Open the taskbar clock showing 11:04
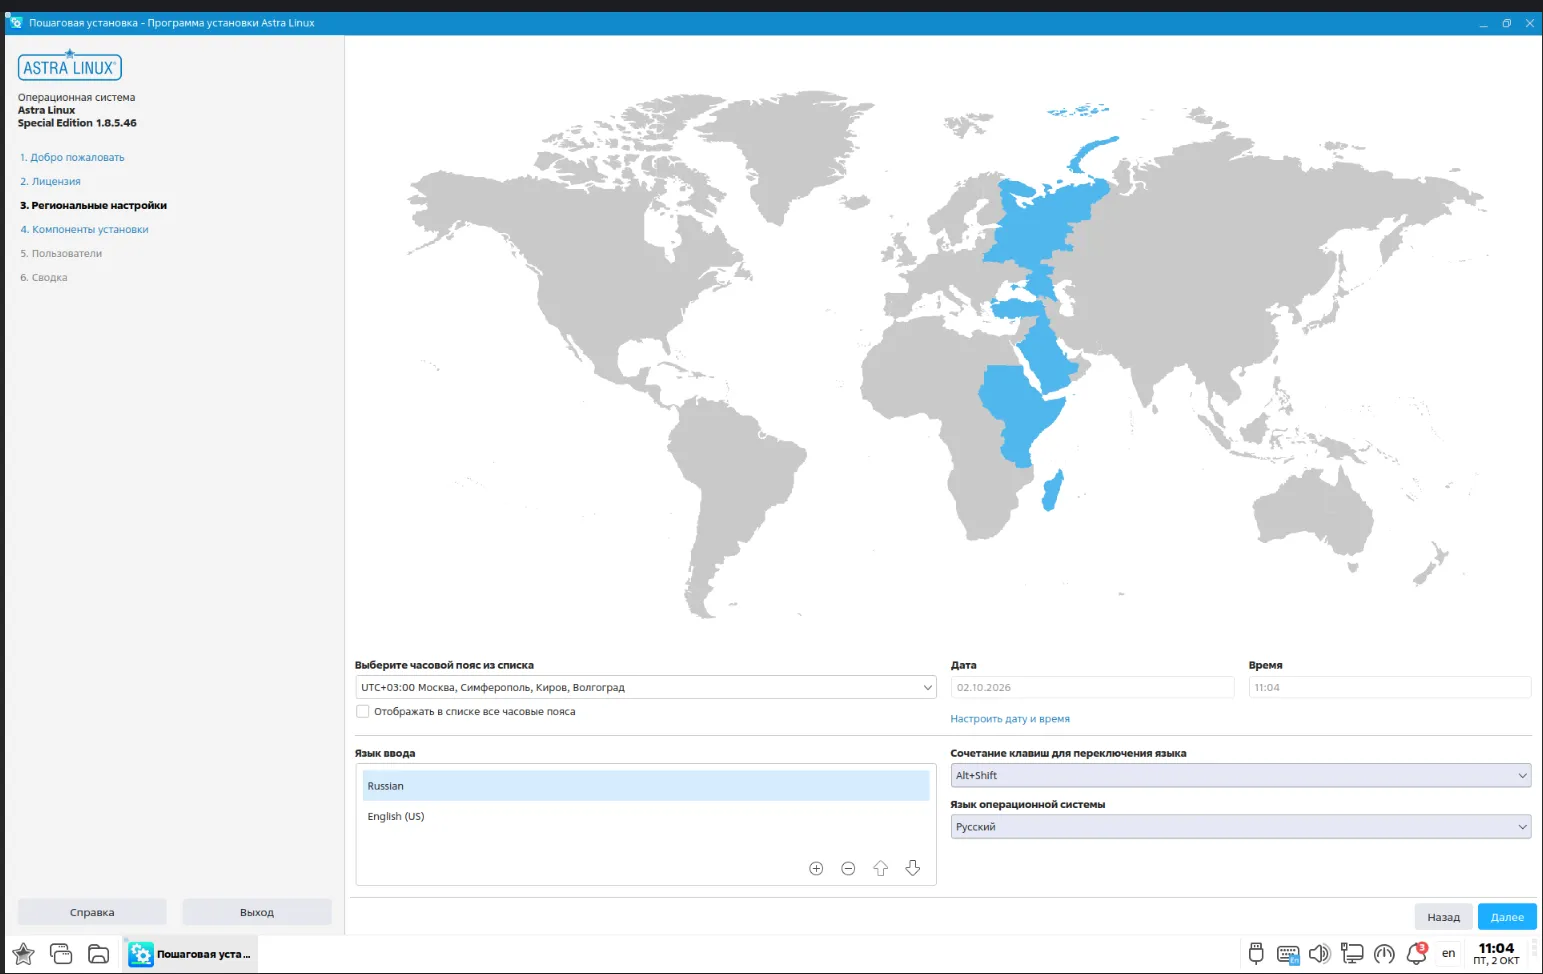 1496,954
